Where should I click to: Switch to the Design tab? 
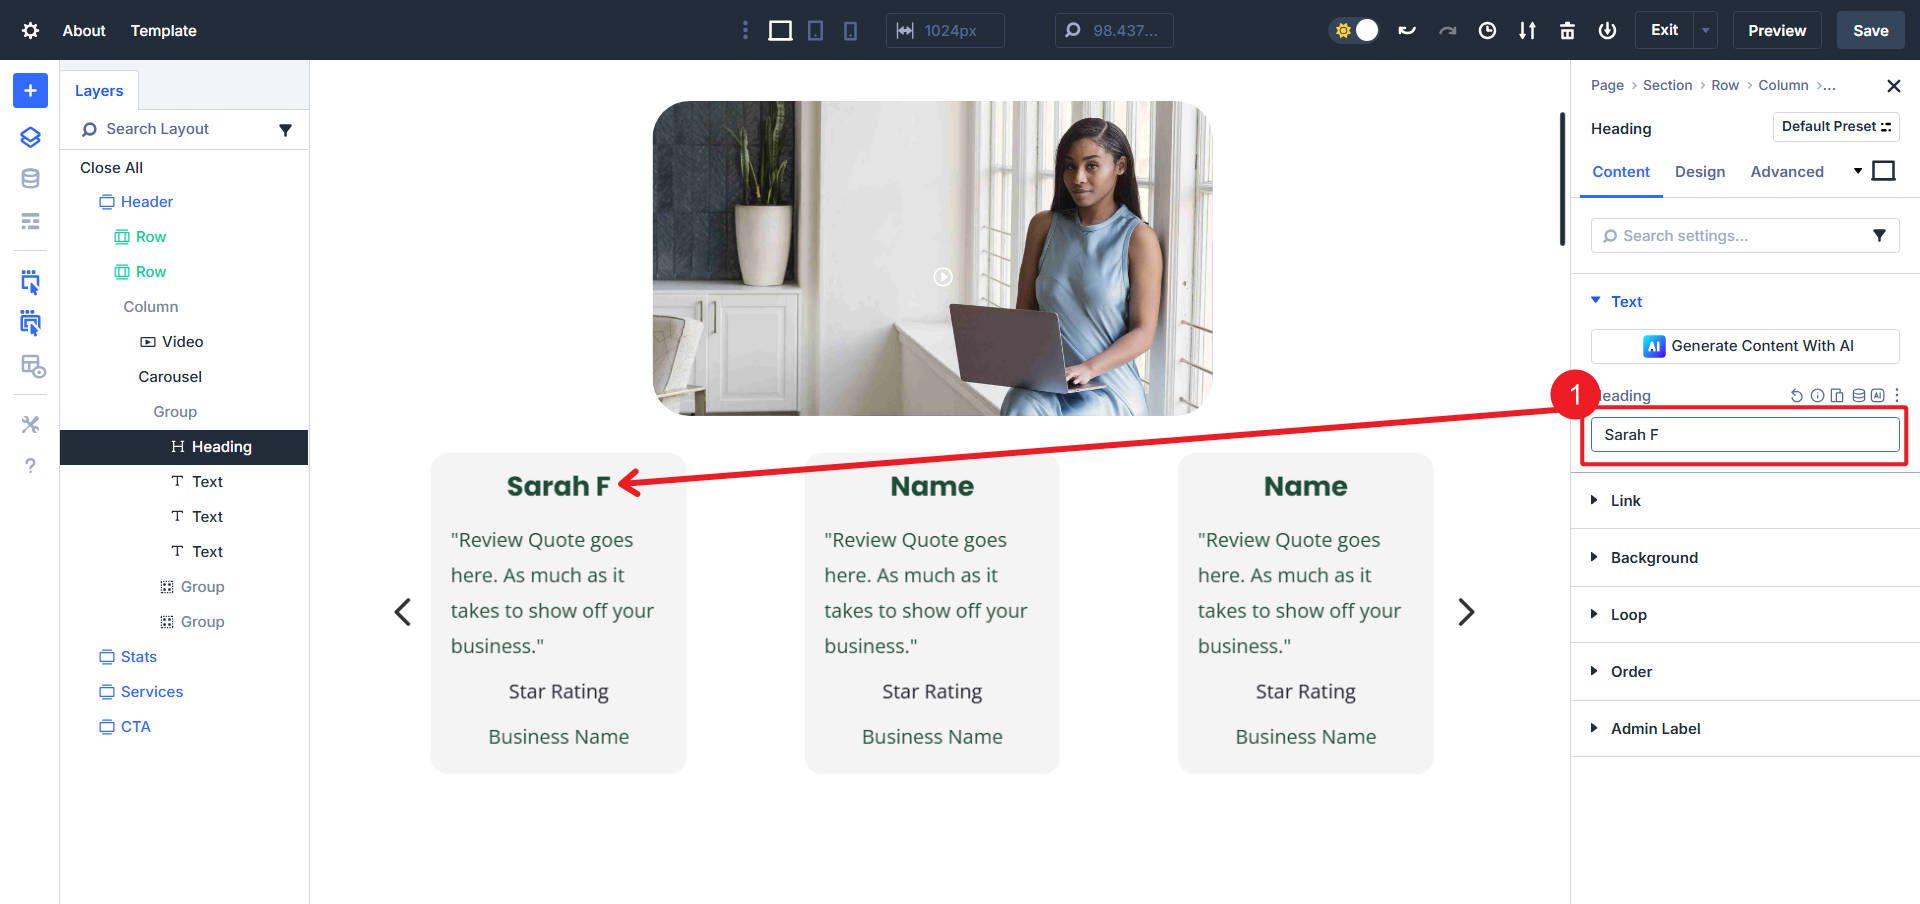click(x=1700, y=171)
